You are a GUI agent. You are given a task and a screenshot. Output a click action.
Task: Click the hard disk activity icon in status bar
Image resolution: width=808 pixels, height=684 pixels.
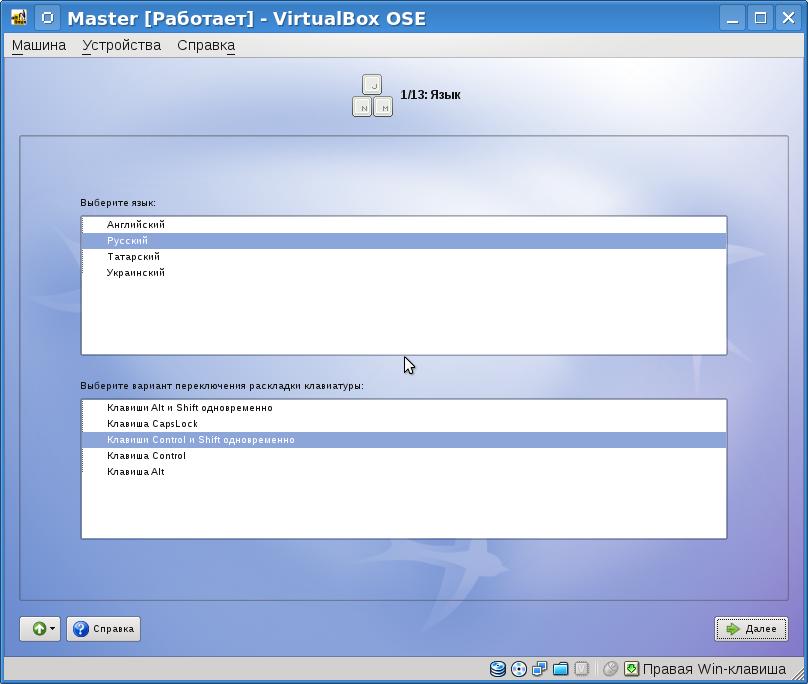pyautogui.click(x=498, y=669)
